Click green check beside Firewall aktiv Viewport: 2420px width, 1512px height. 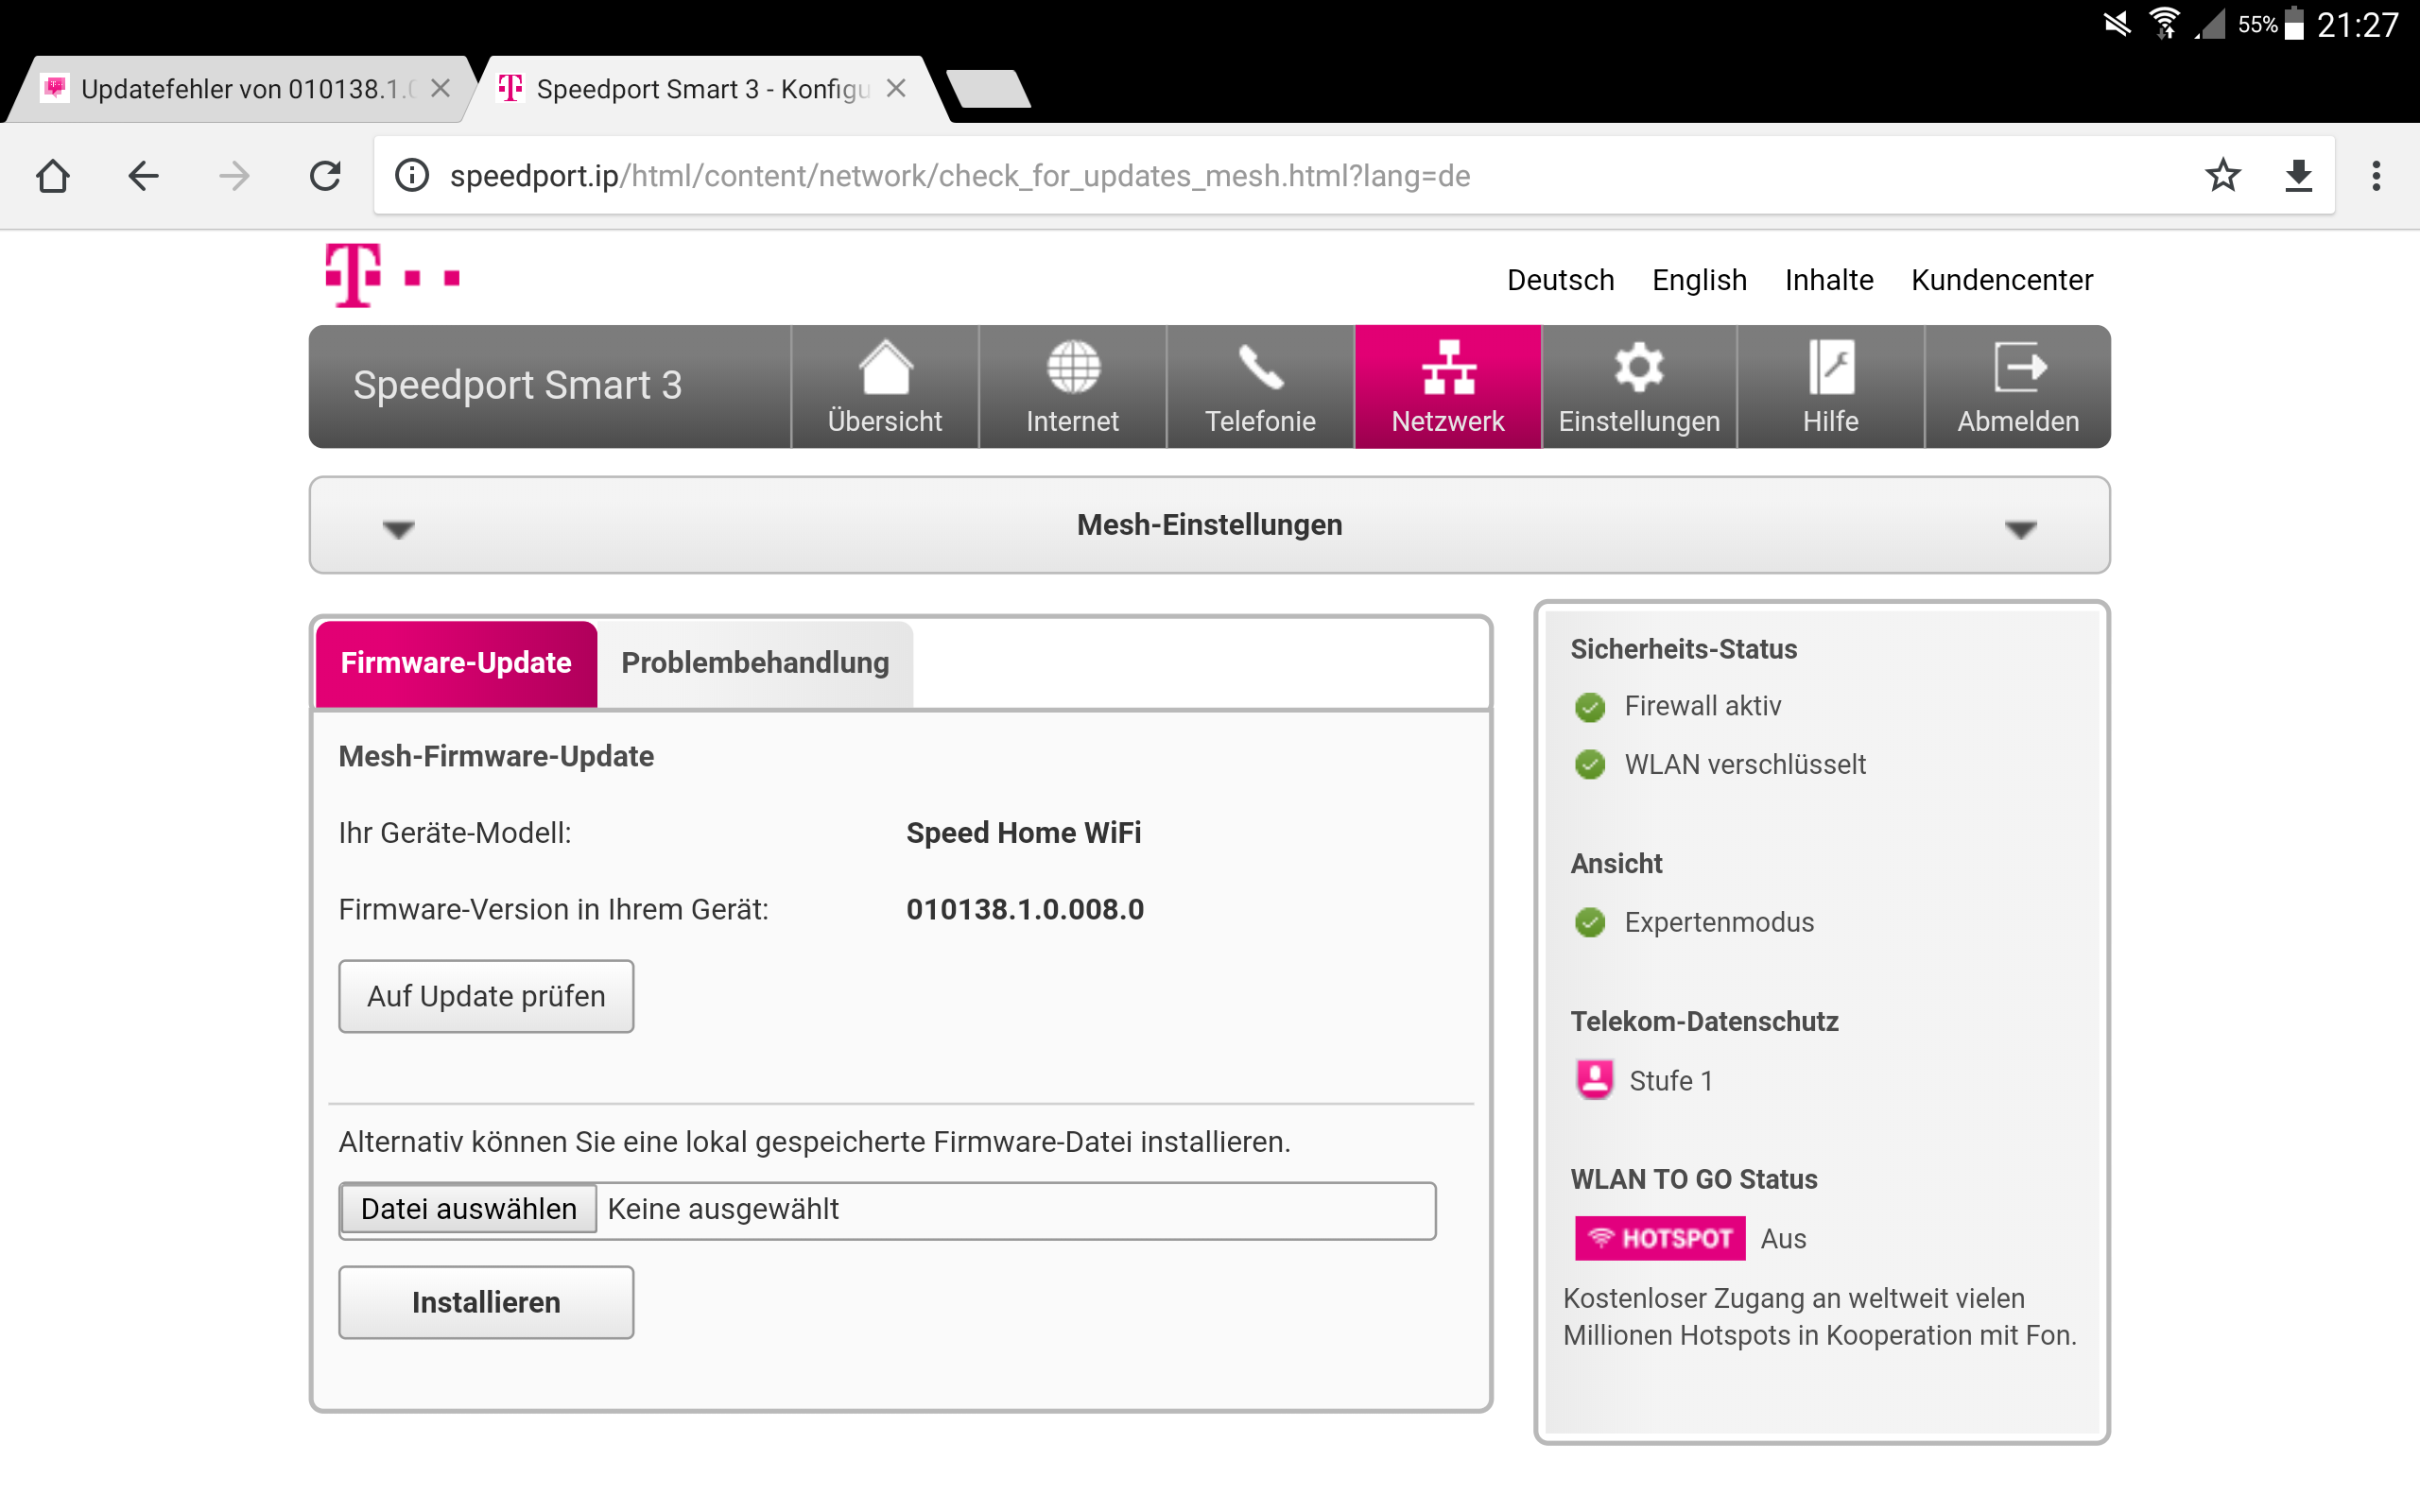point(1590,707)
